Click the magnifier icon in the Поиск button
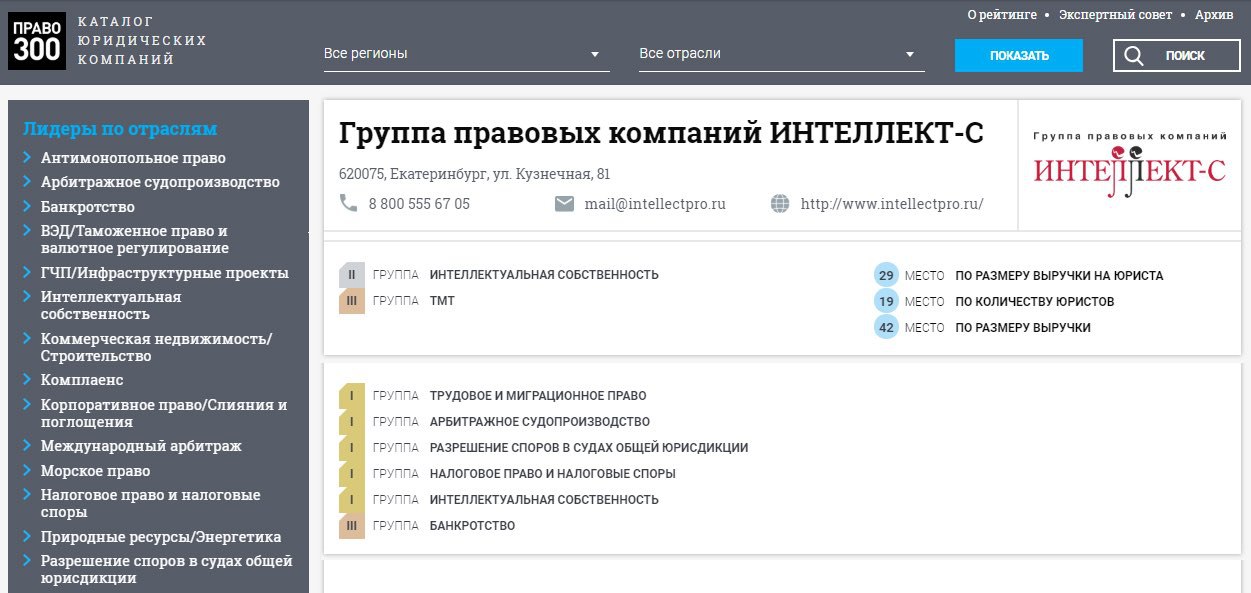The image size is (1251, 593). pos(1134,56)
